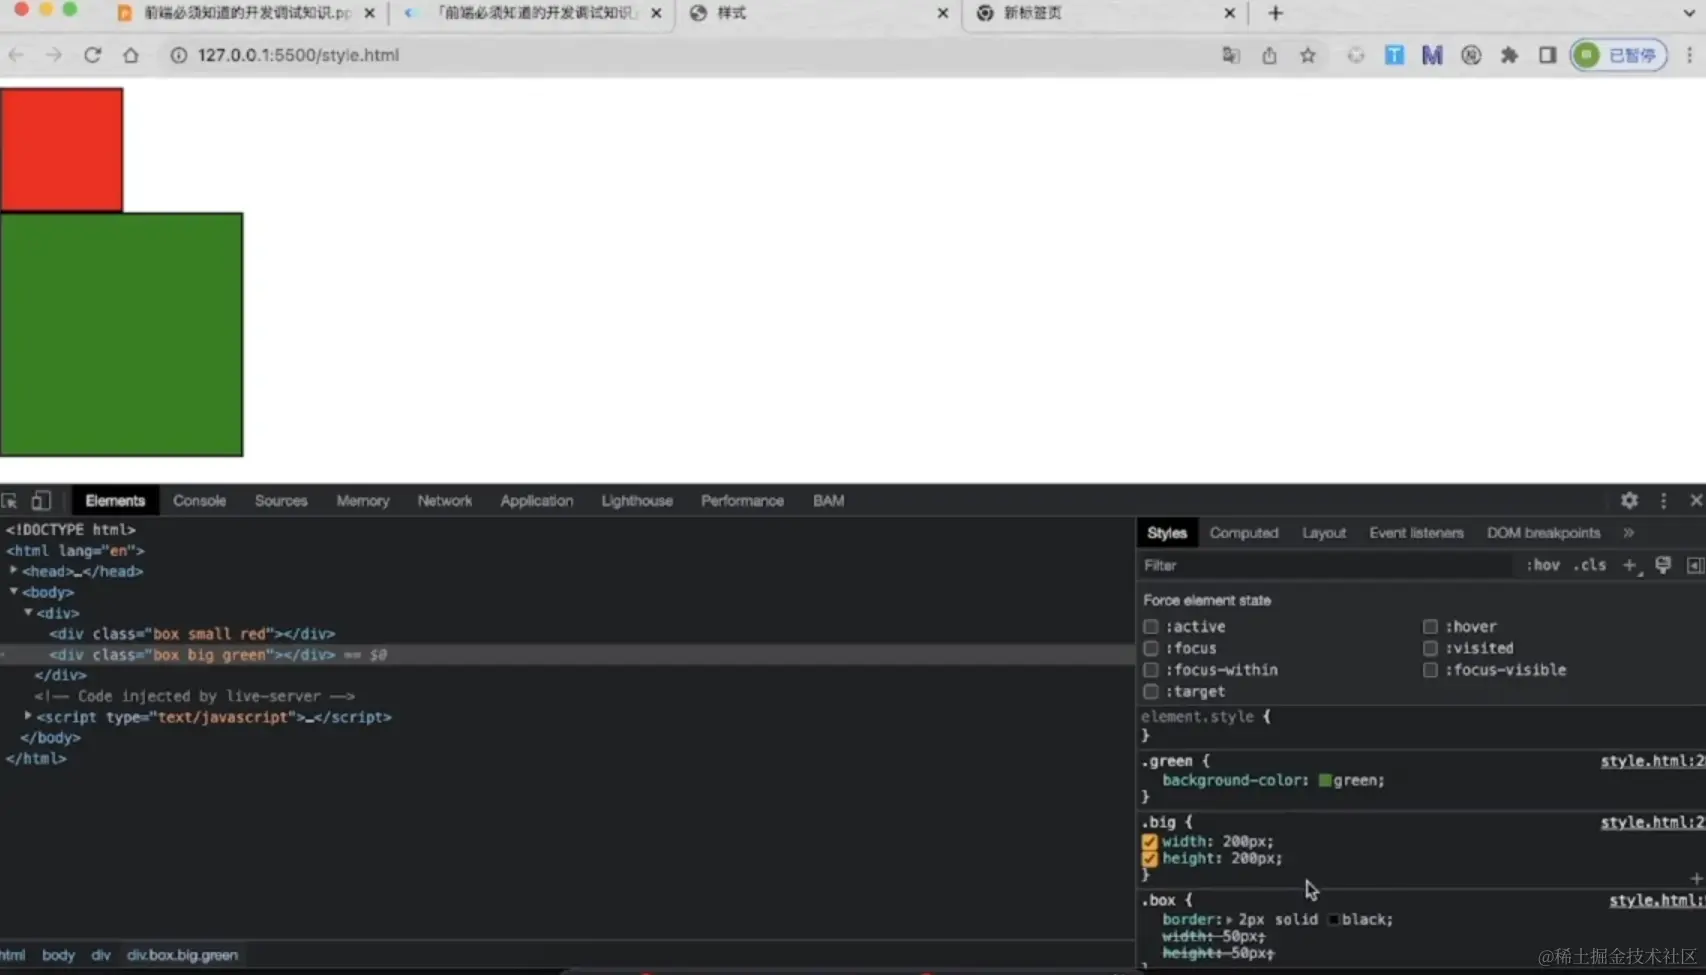
Task: Expand the script element node
Action: click(x=28, y=717)
